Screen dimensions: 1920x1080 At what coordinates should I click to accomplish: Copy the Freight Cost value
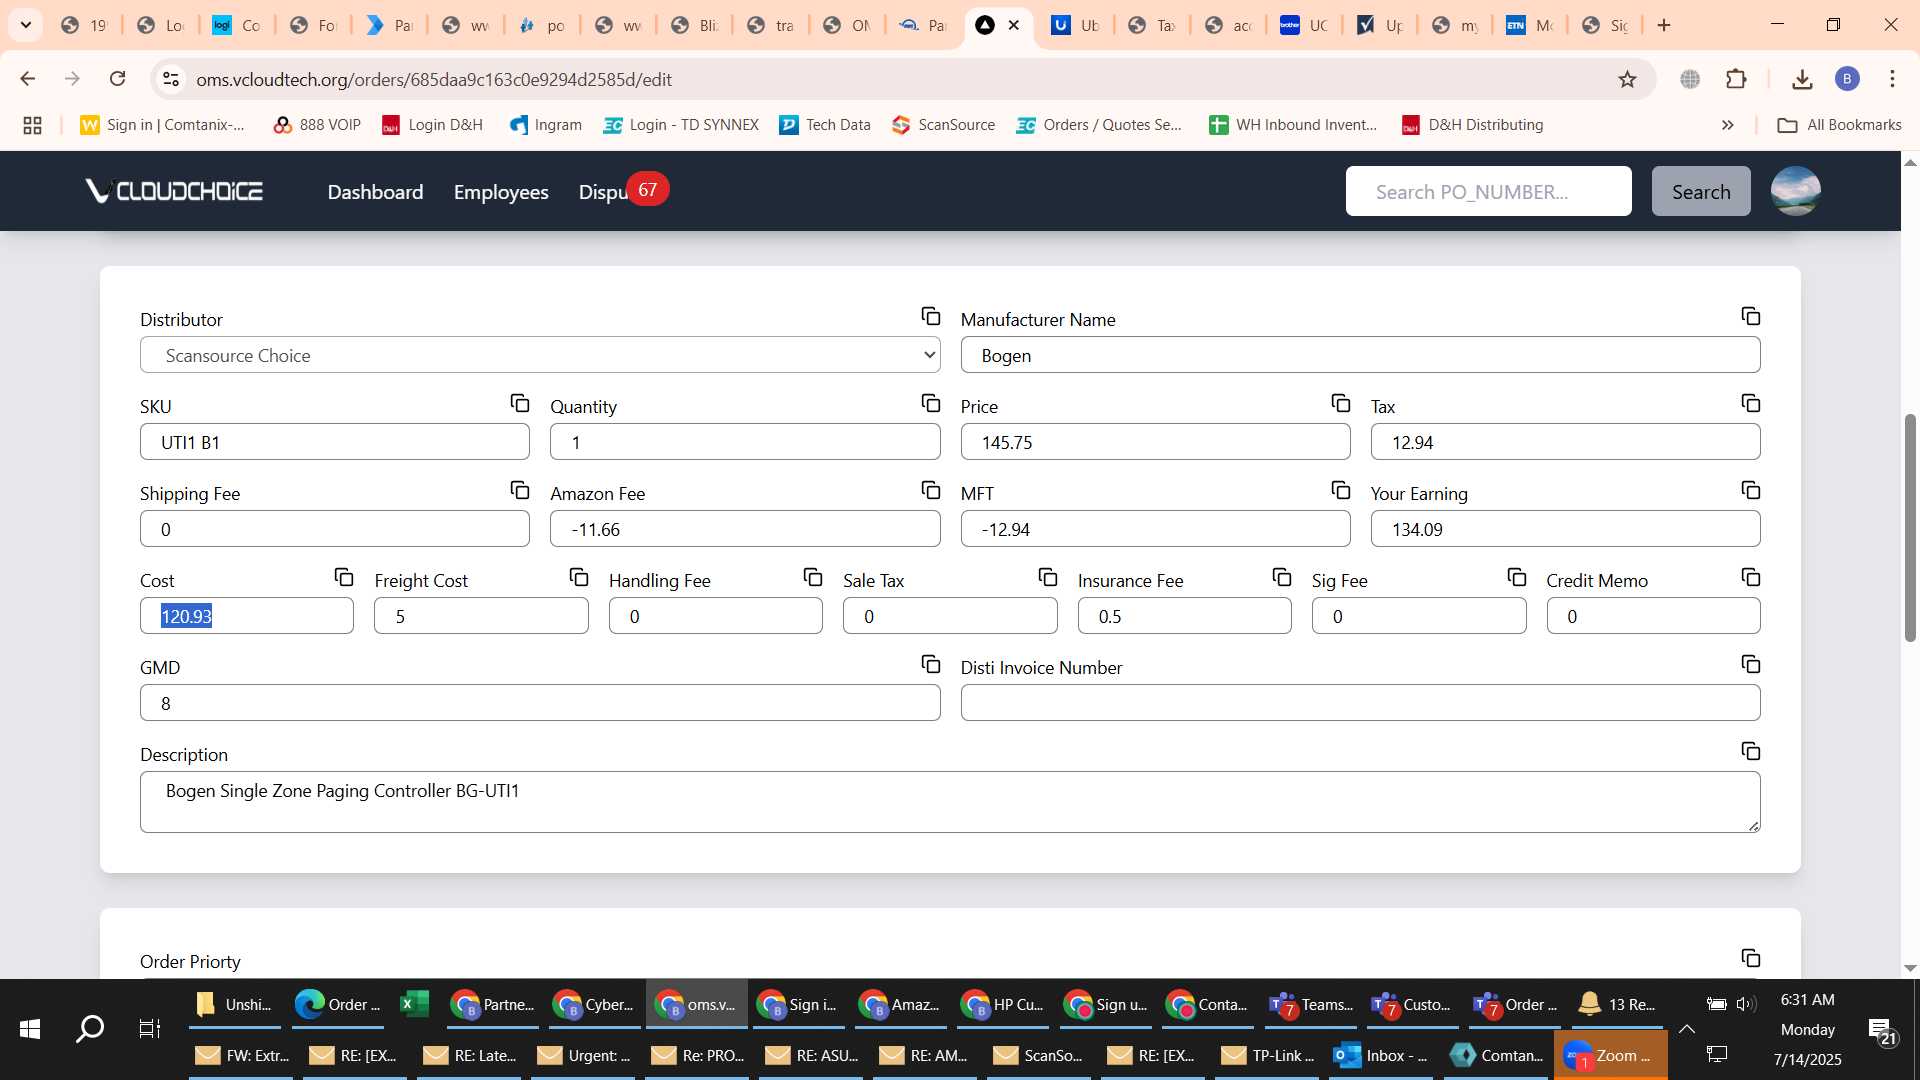[x=579, y=577]
